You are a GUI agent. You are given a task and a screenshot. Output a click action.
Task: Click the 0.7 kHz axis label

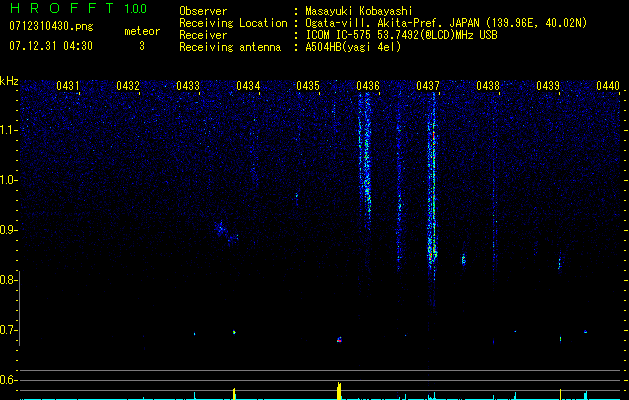9,330
